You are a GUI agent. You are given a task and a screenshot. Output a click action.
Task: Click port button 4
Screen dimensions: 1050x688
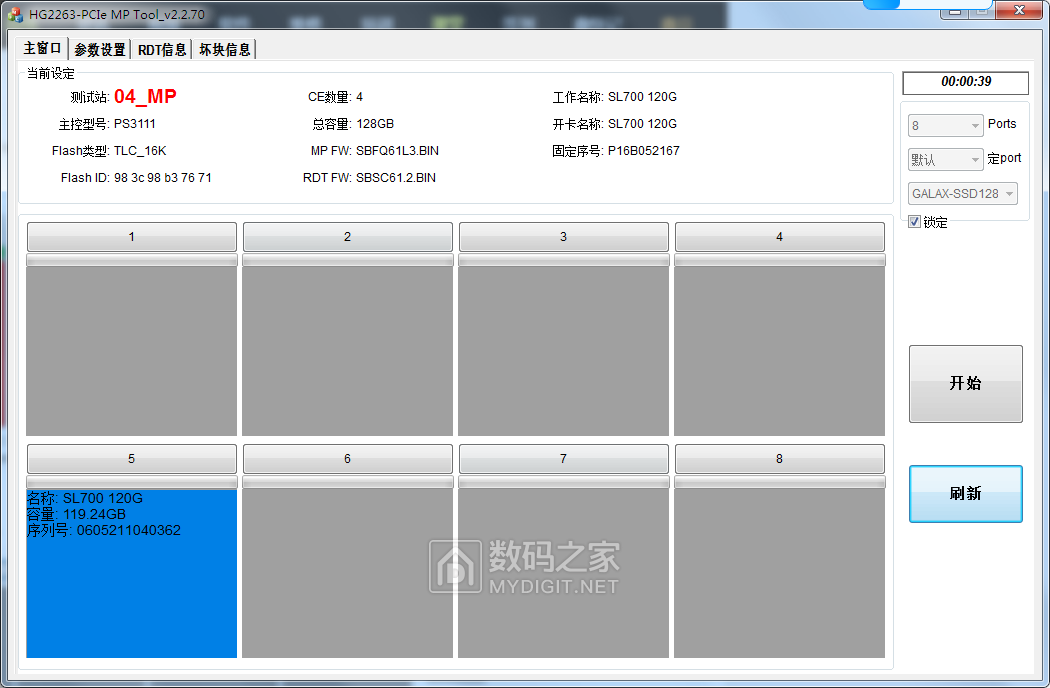[779, 236]
